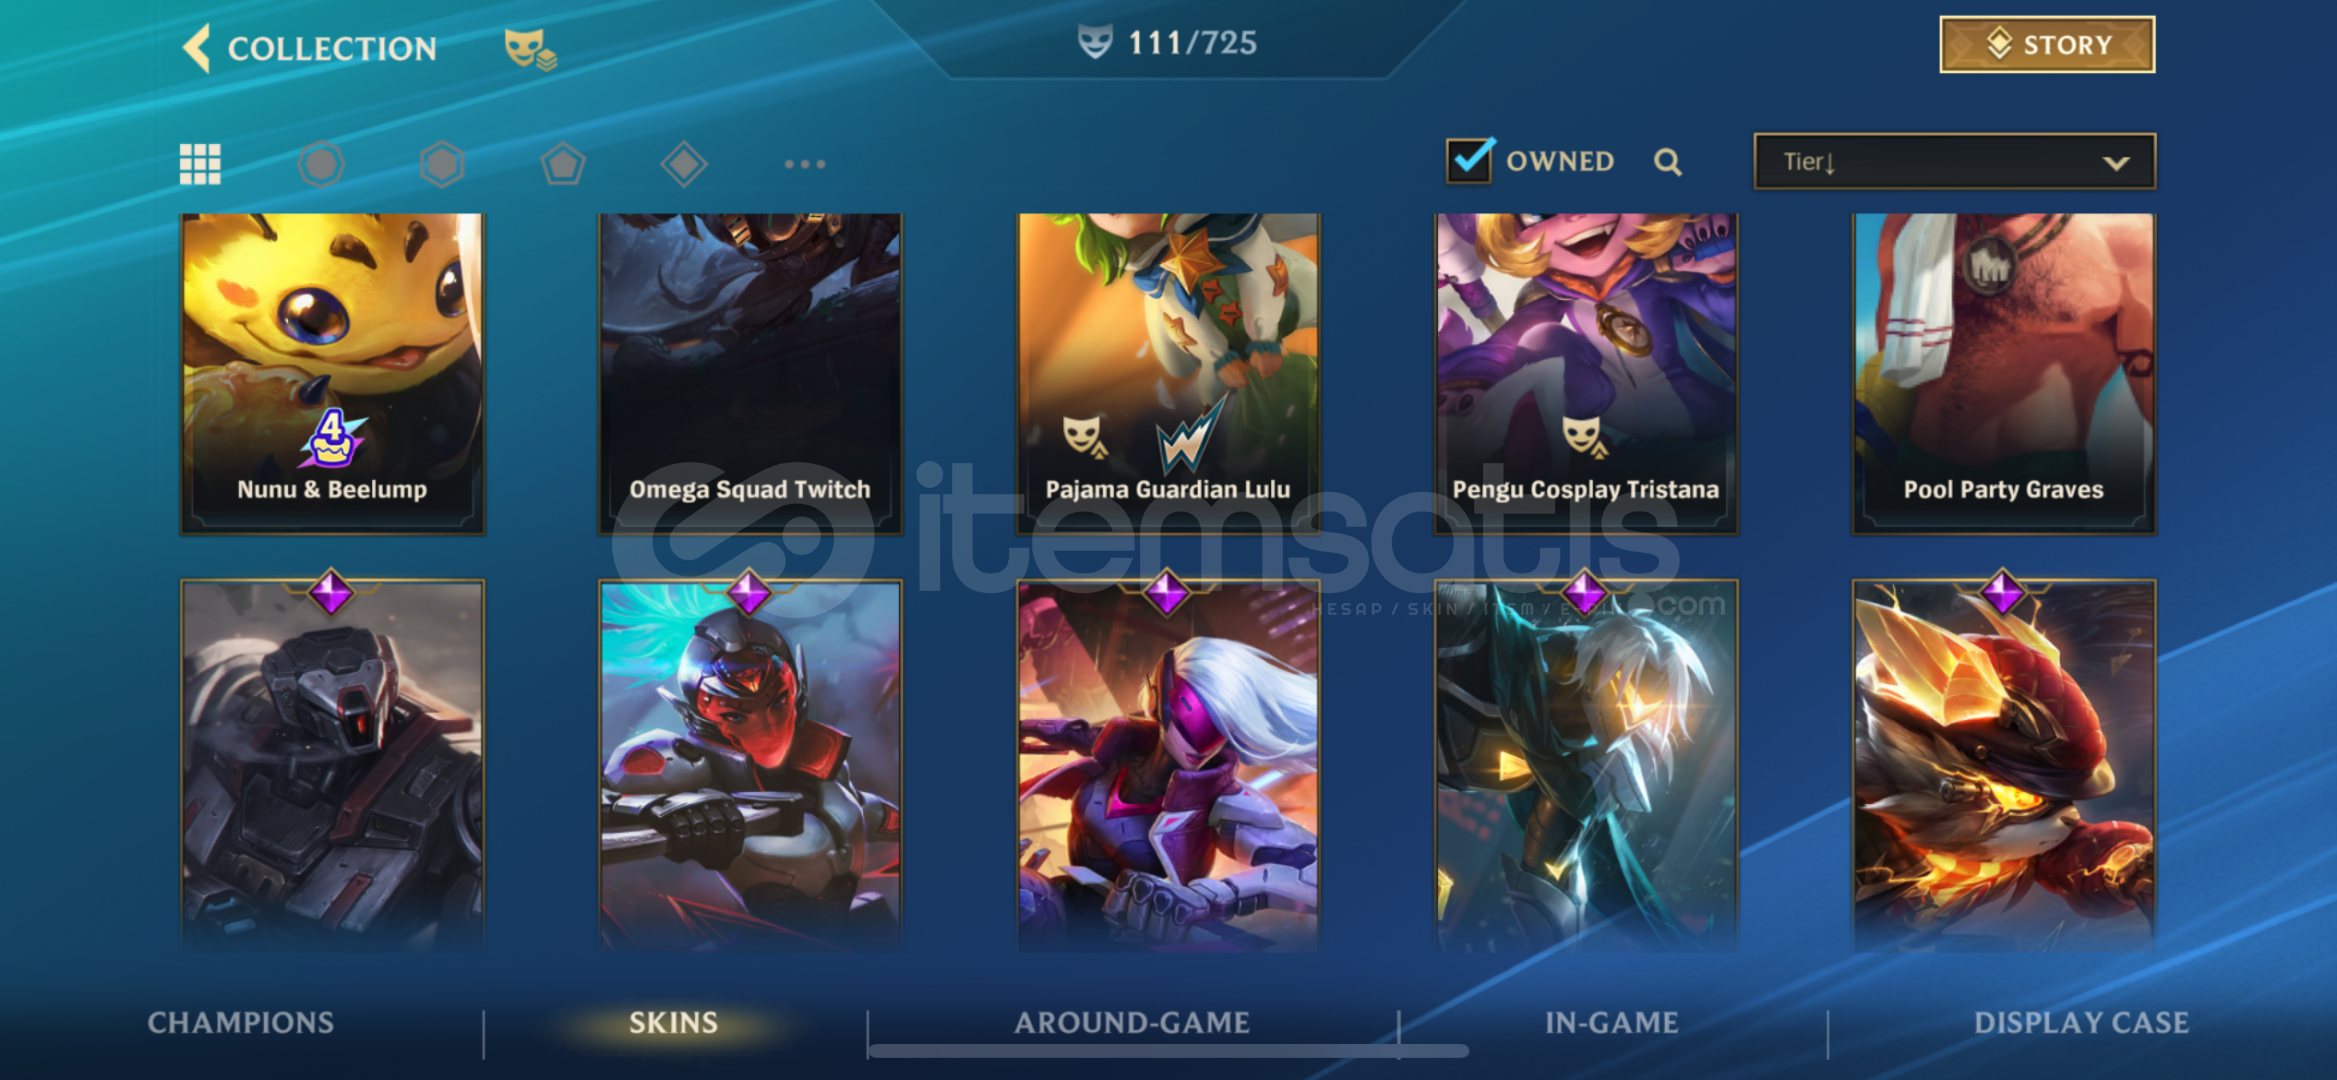Viewport: 2337px width, 1080px height.
Task: Switch to the Champions tab
Action: point(241,1022)
